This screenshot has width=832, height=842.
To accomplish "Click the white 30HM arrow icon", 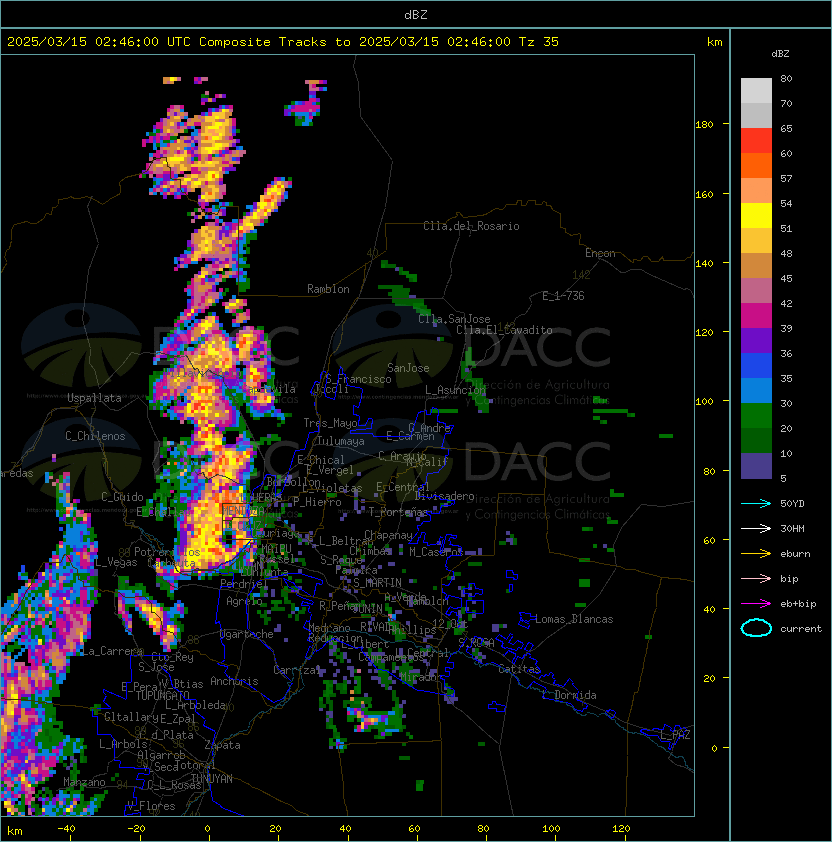I will [x=756, y=528].
